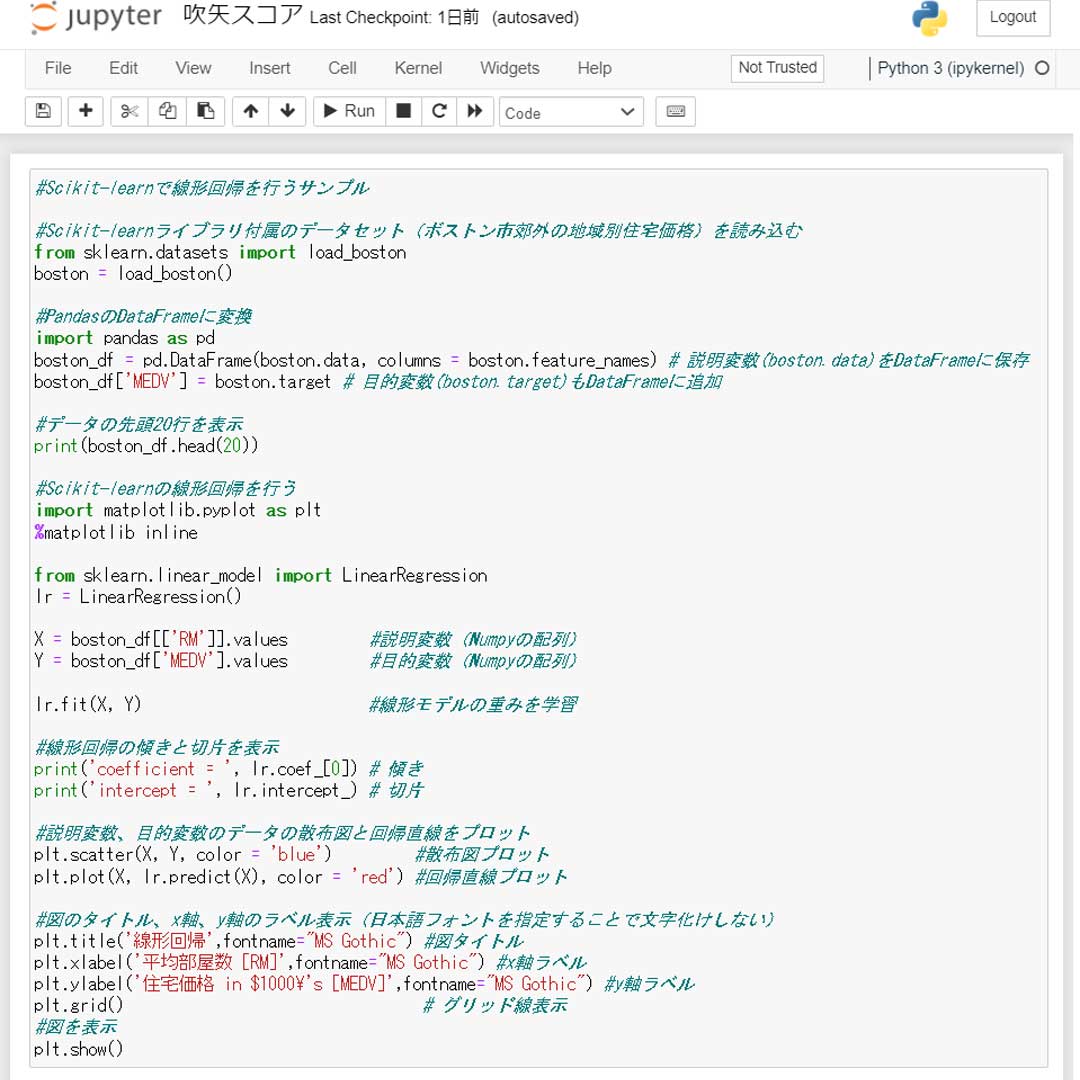Click Python 3 (ipykernel) kernel name

point(951,68)
